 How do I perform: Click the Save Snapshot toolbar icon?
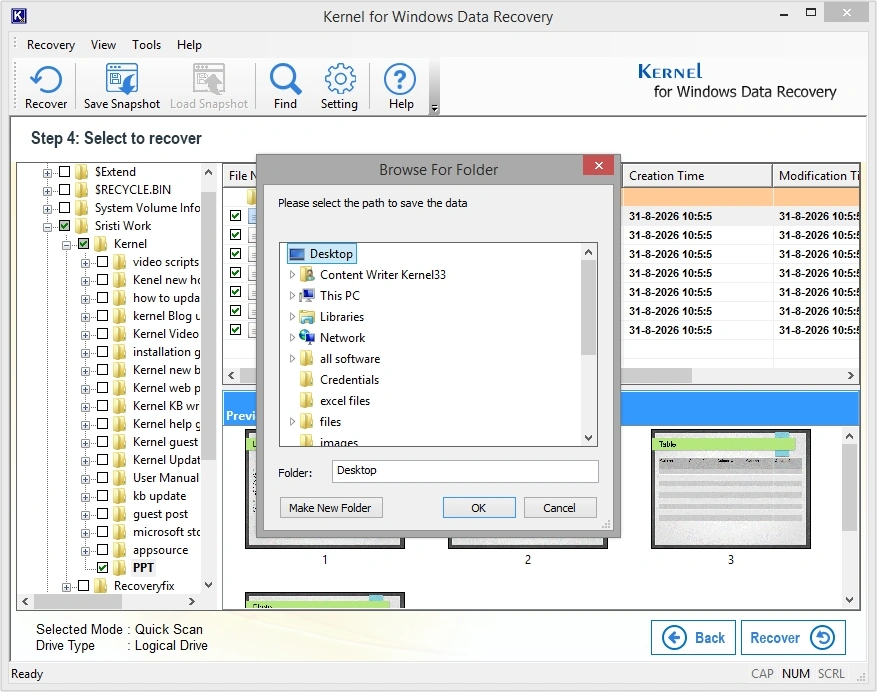pos(121,86)
